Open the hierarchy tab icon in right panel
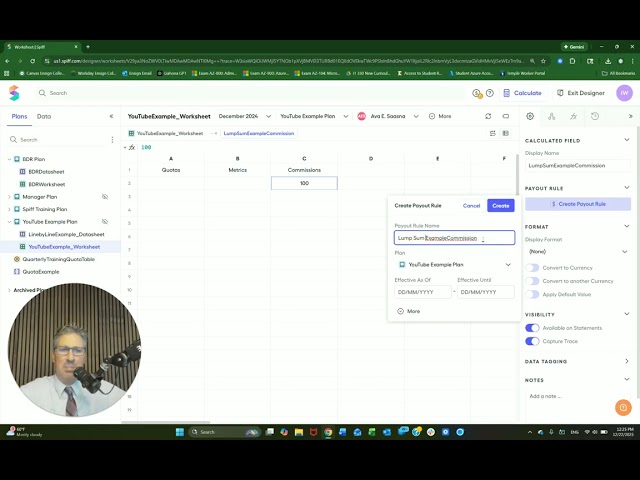The width and height of the screenshot is (640, 480). coord(551,116)
